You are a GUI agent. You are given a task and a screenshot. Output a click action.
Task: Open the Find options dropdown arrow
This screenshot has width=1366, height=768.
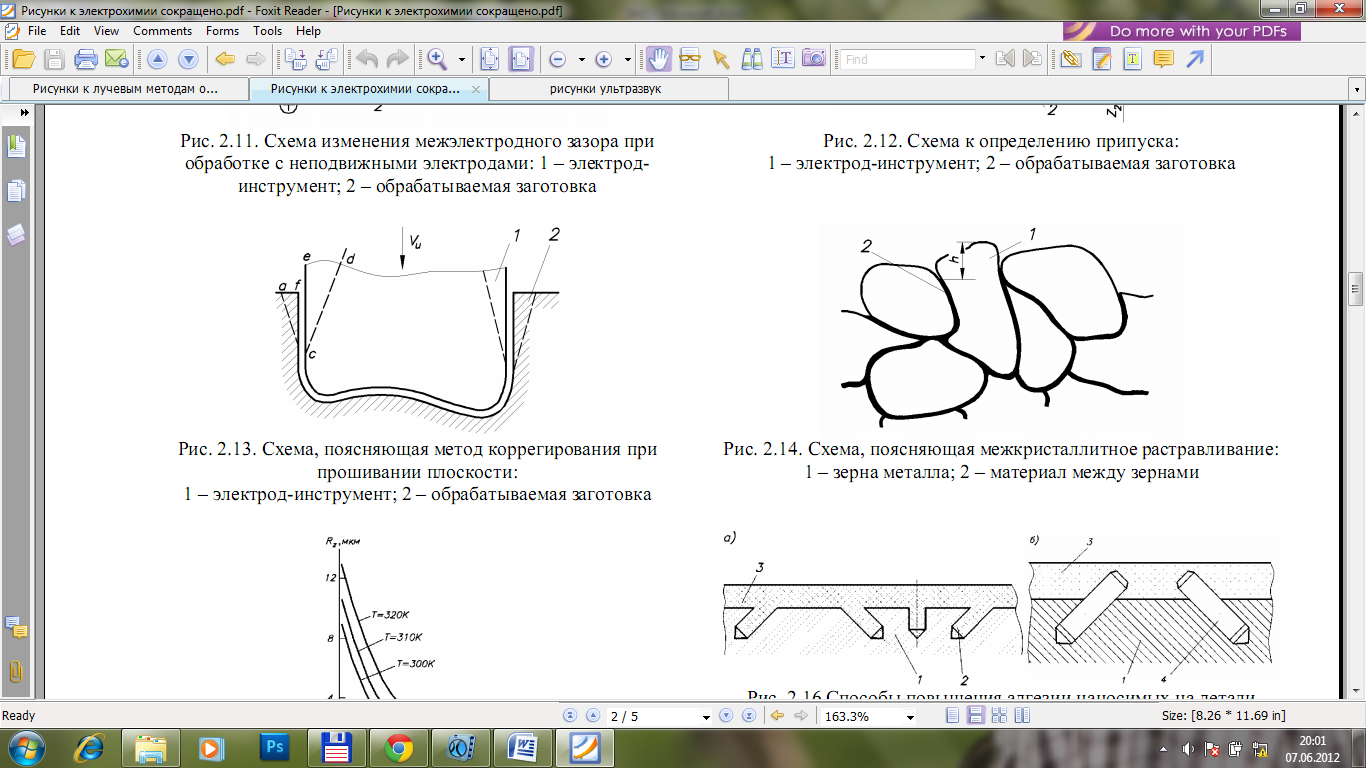(x=982, y=60)
